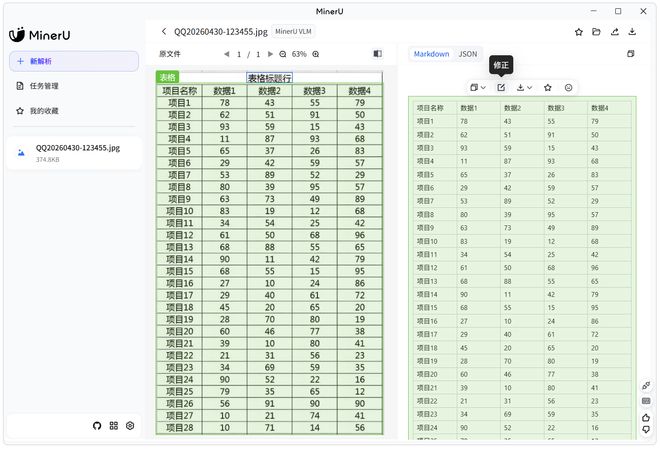Screen dimensions: 660x449
Task: Open the folder icon in the top header
Action: click(x=596, y=32)
